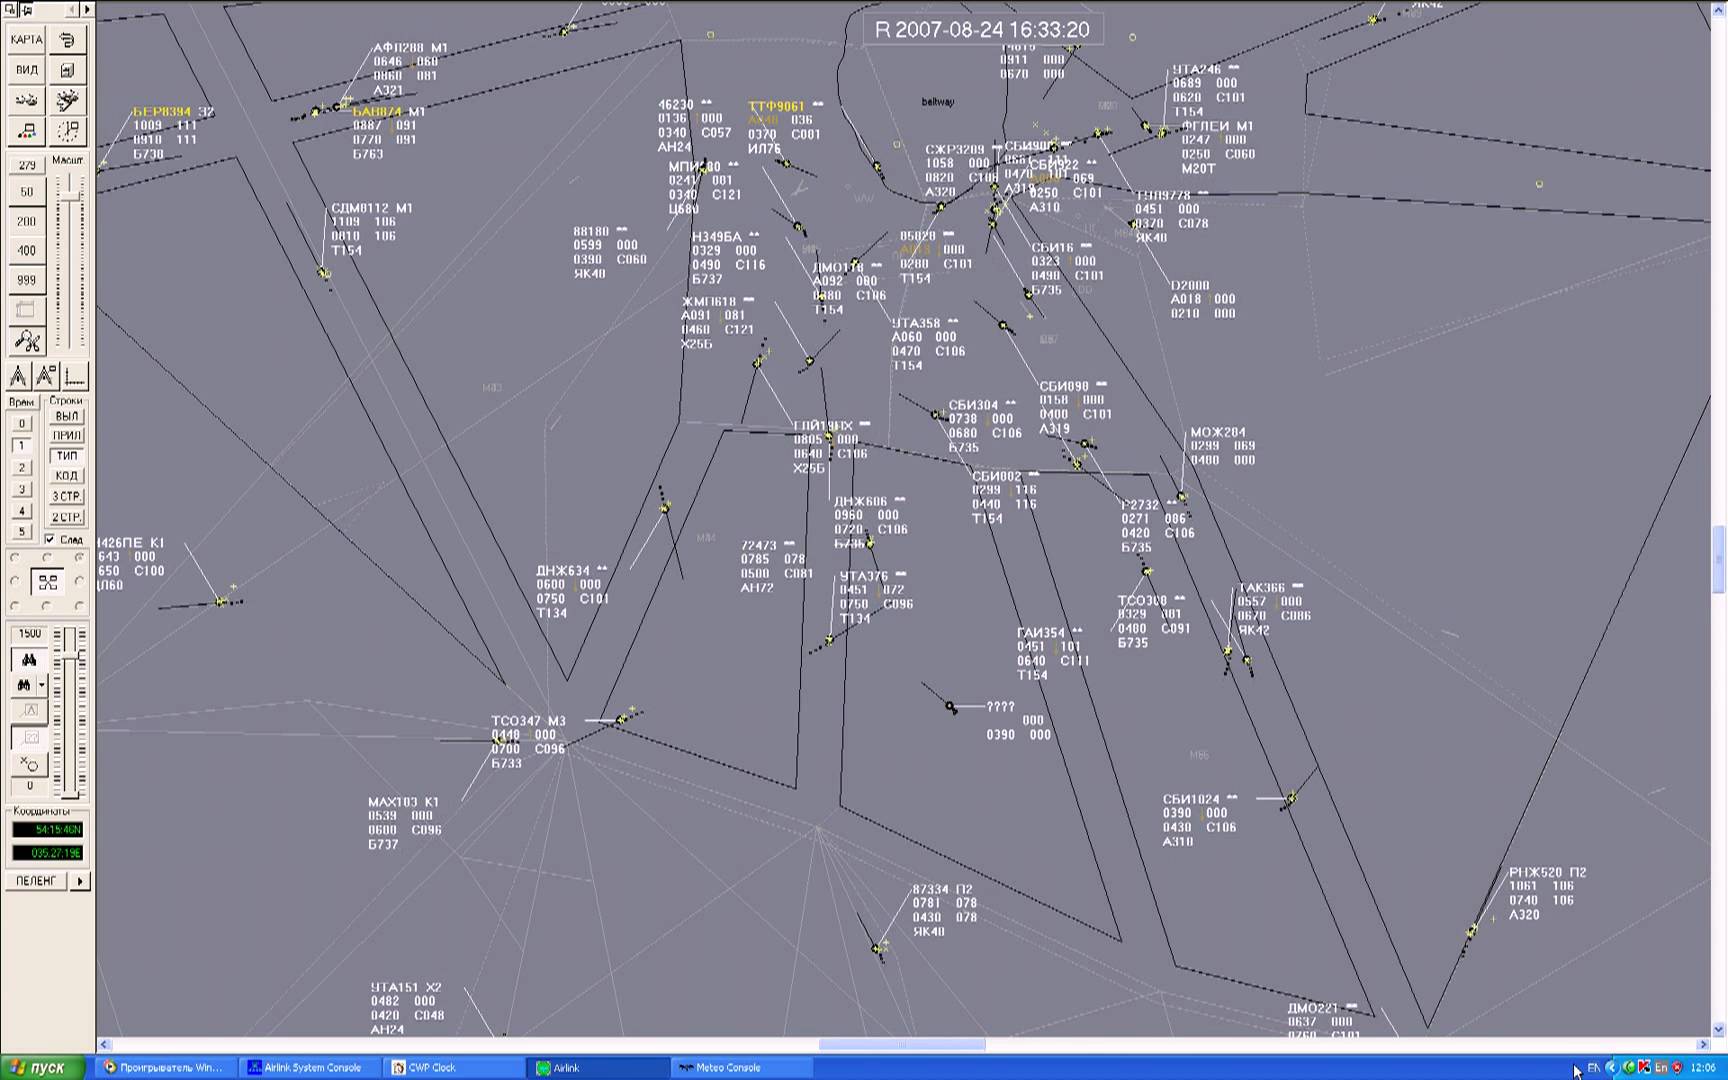Click the Масшт scale slider handle

tap(69, 195)
